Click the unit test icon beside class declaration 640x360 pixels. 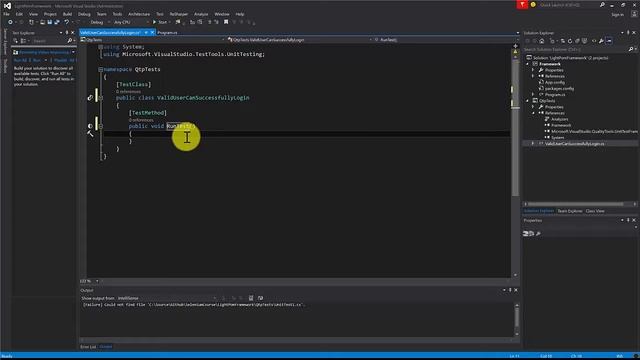(90, 98)
